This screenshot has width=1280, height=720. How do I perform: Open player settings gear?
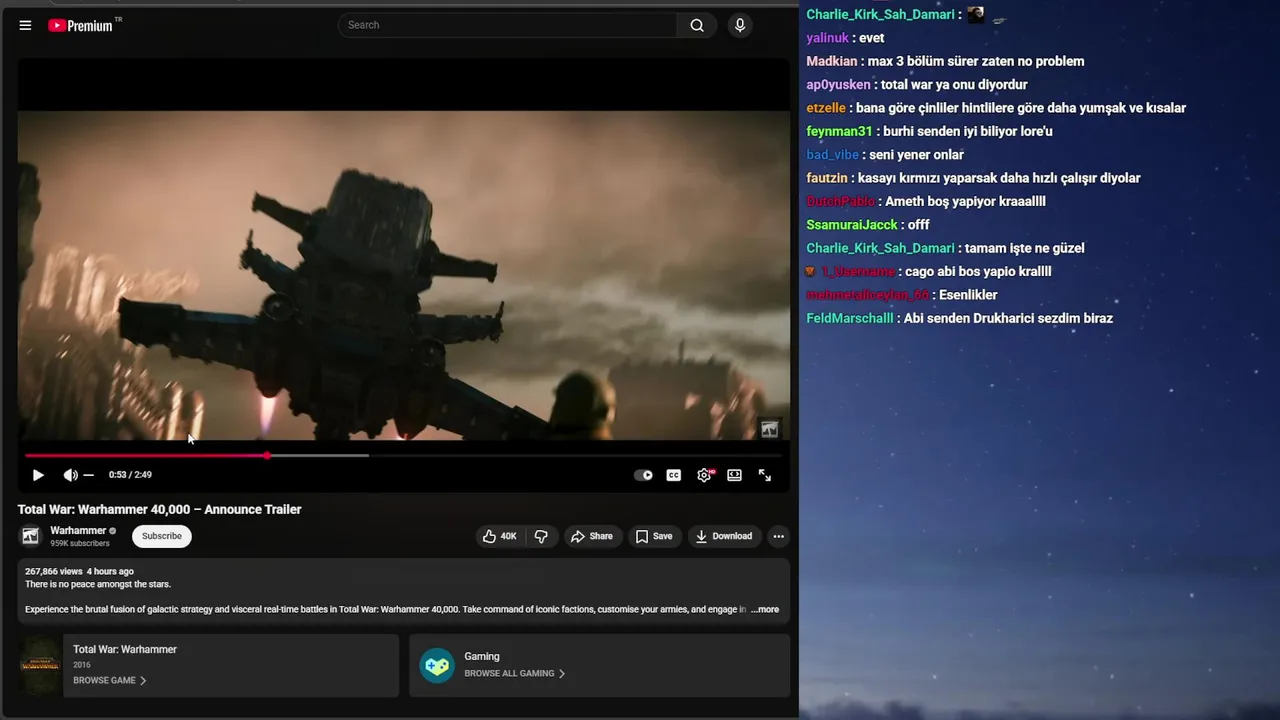705,475
